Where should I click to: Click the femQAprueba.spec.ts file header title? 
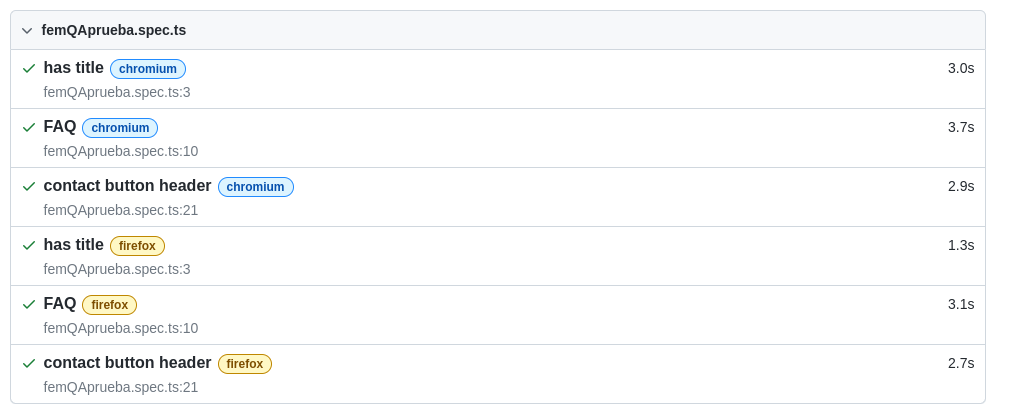click(x=114, y=30)
